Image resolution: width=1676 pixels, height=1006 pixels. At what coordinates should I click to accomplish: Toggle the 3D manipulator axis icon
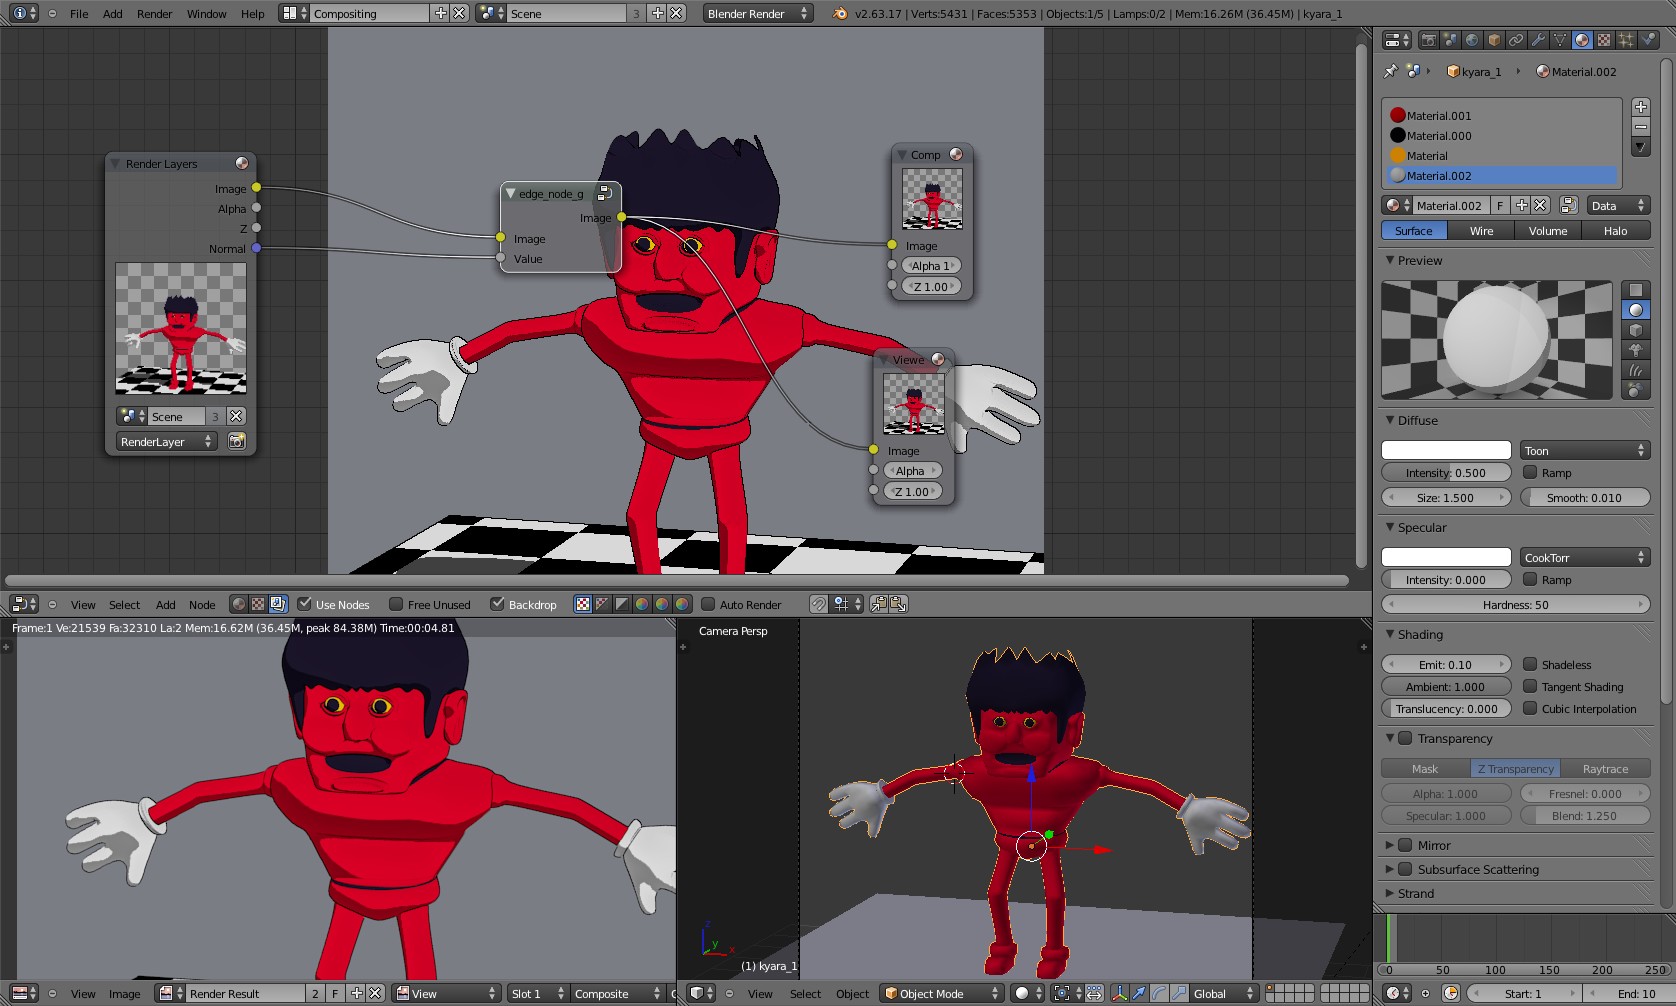(x=1120, y=993)
